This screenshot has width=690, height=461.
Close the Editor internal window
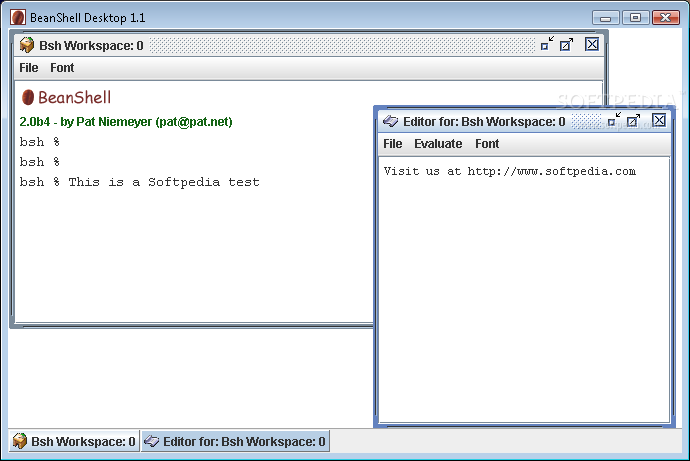(x=659, y=120)
